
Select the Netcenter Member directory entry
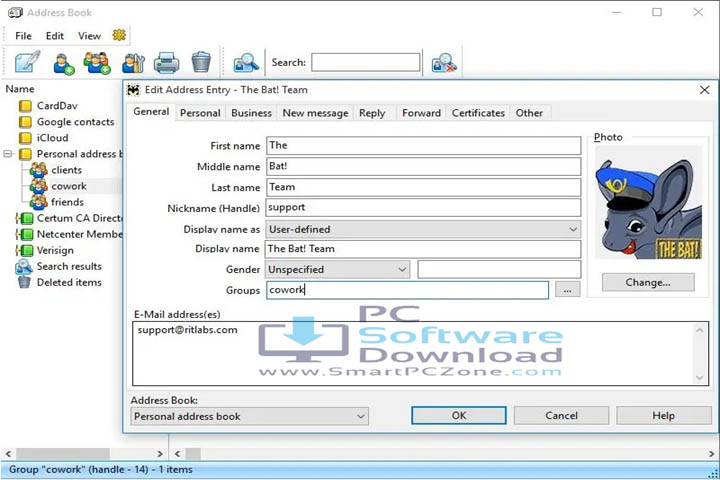(x=69, y=234)
